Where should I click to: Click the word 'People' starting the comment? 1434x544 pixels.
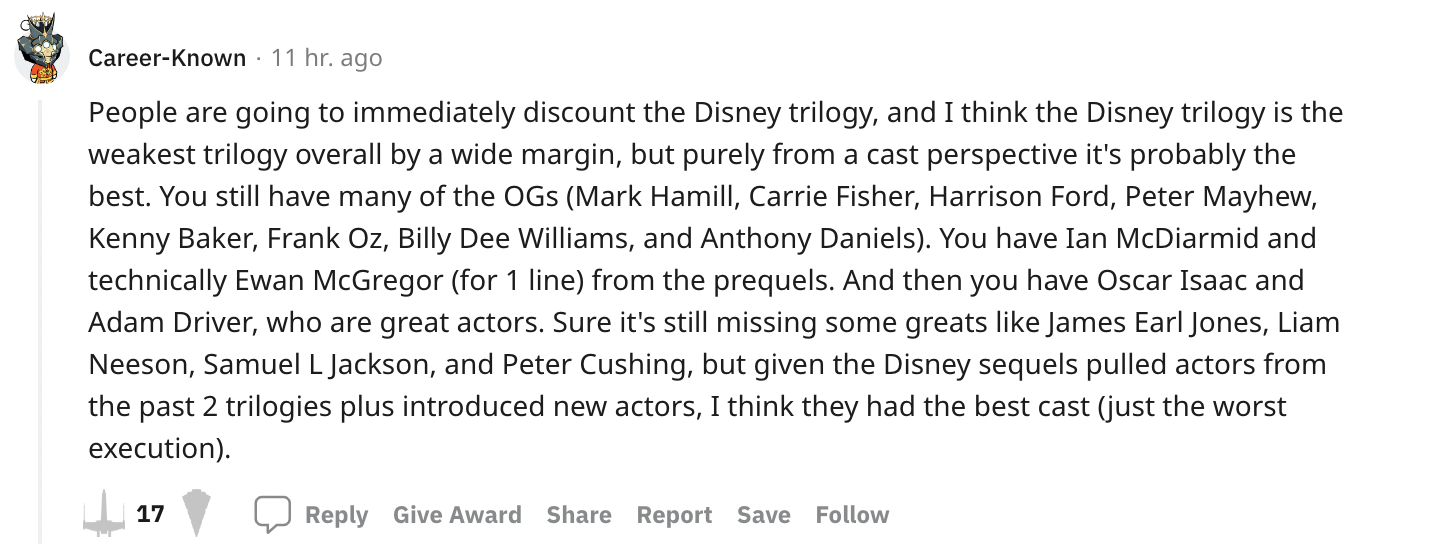127,112
